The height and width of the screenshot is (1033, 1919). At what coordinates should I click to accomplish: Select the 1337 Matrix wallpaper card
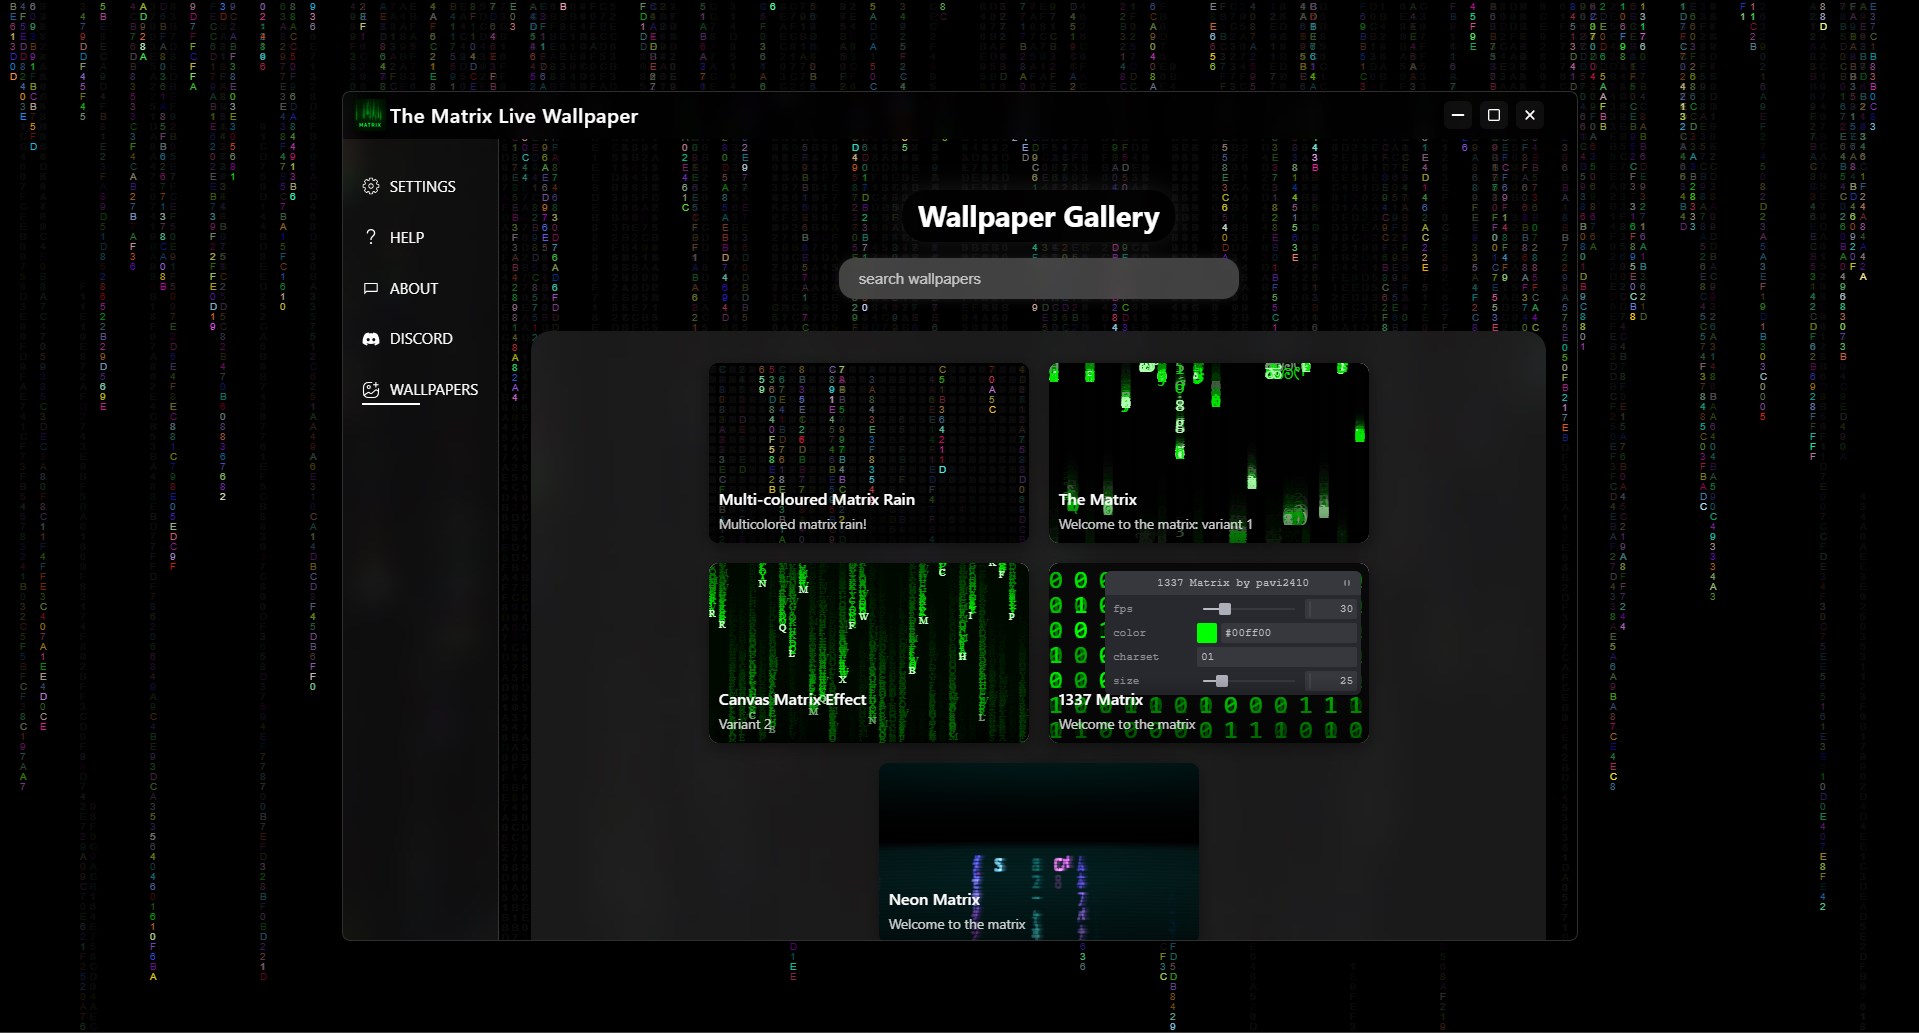[1208, 653]
